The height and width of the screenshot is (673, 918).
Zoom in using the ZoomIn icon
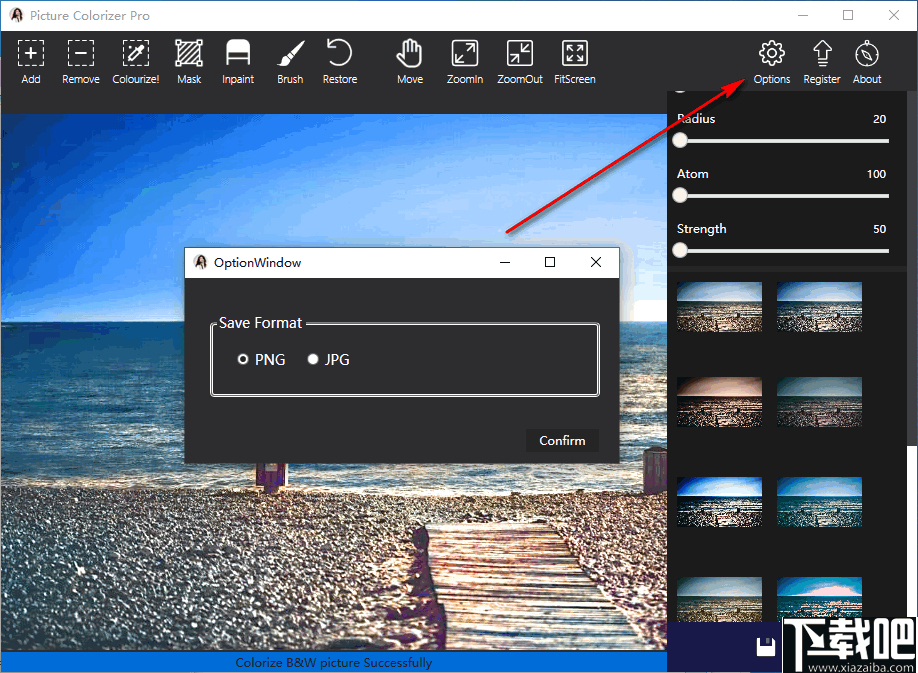(x=464, y=60)
